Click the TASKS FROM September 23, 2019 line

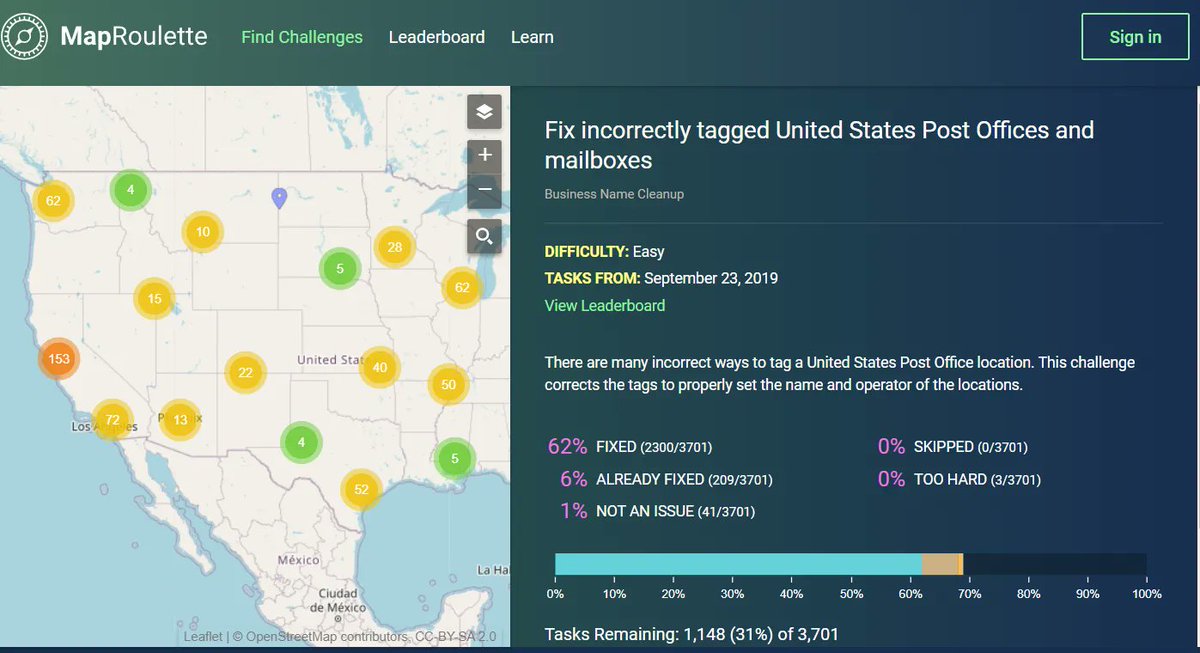click(661, 278)
